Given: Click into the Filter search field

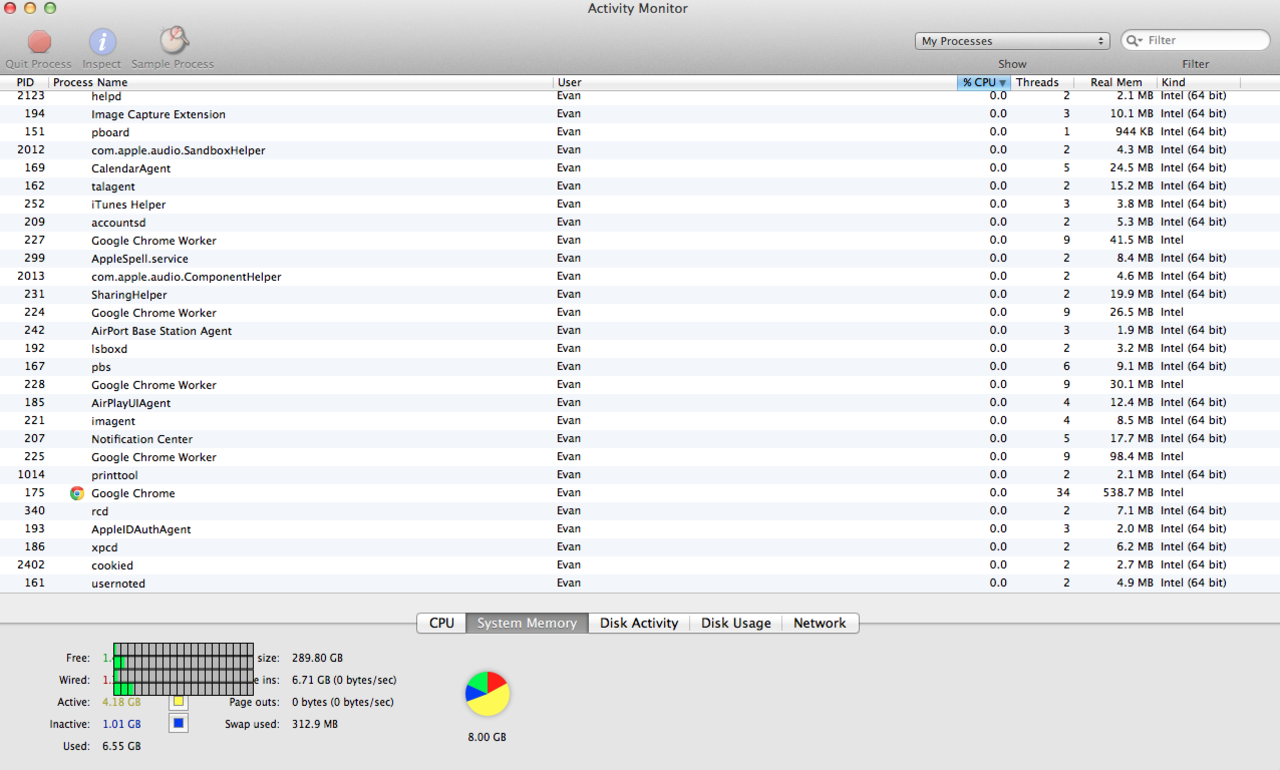Looking at the screenshot, I should tap(1196, 41).
